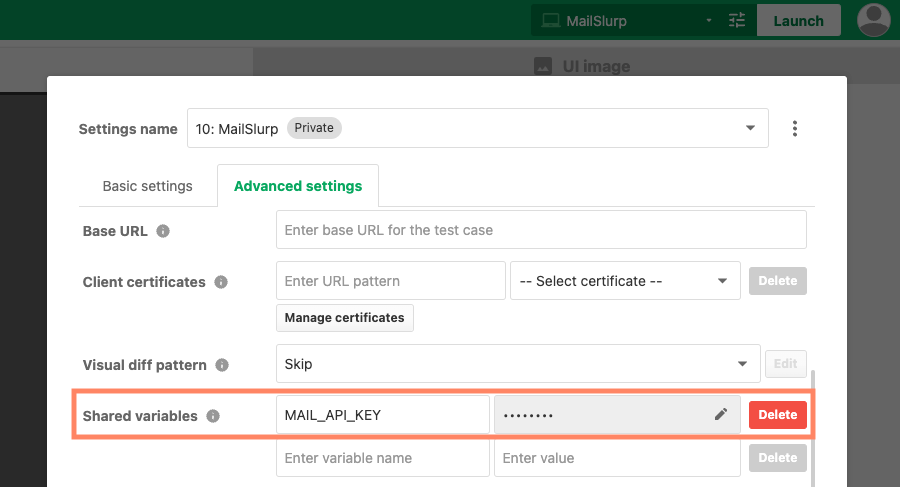900x487 pixels.
Task: Click the masked value field of MAIL_API_KEY
Action: (617, 415)
